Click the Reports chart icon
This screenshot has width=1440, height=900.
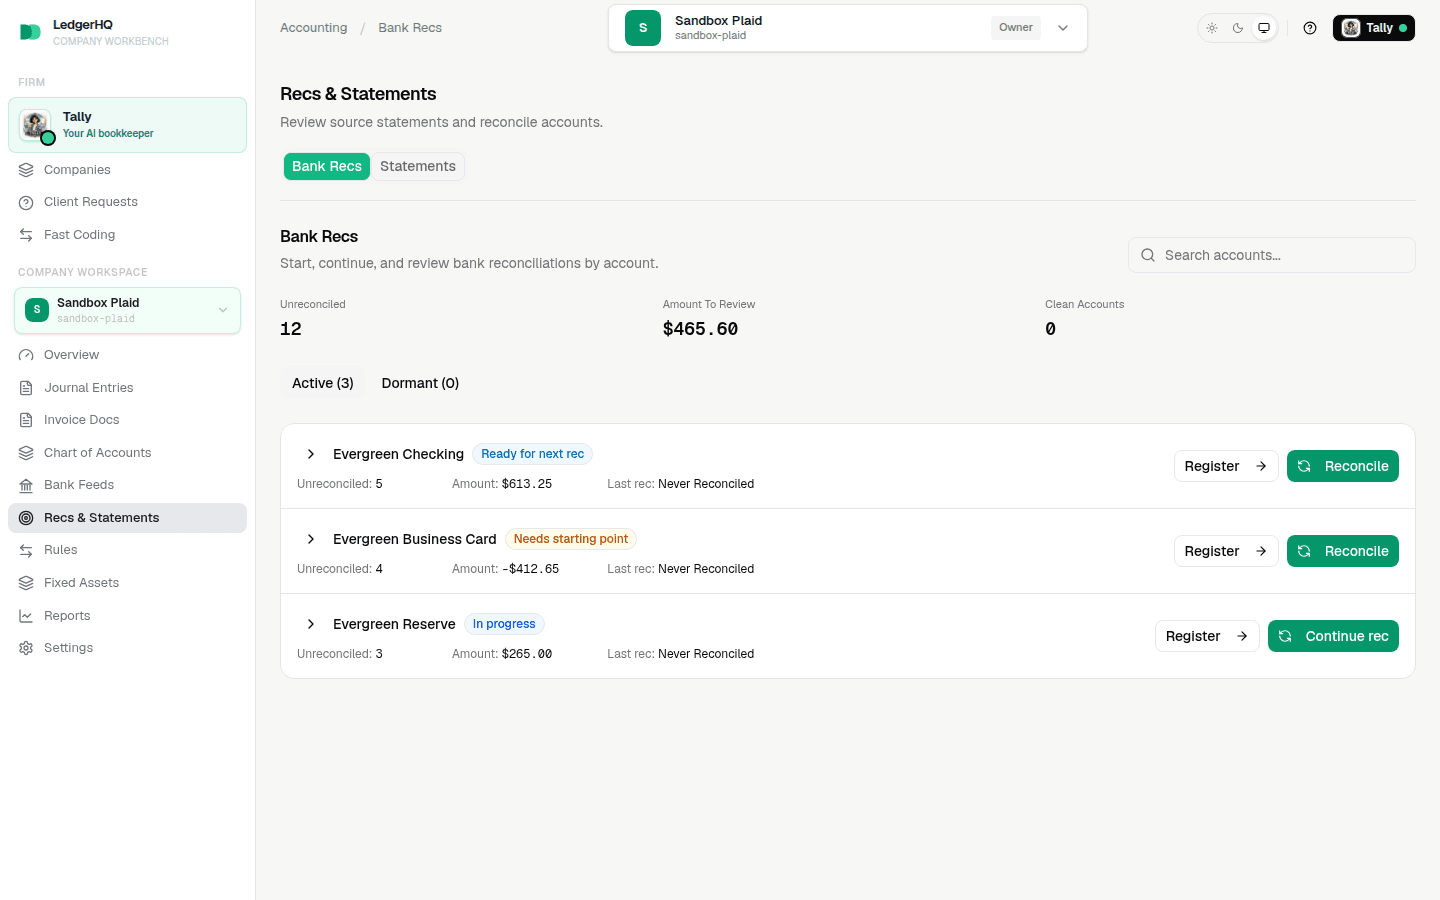[26, 616]
